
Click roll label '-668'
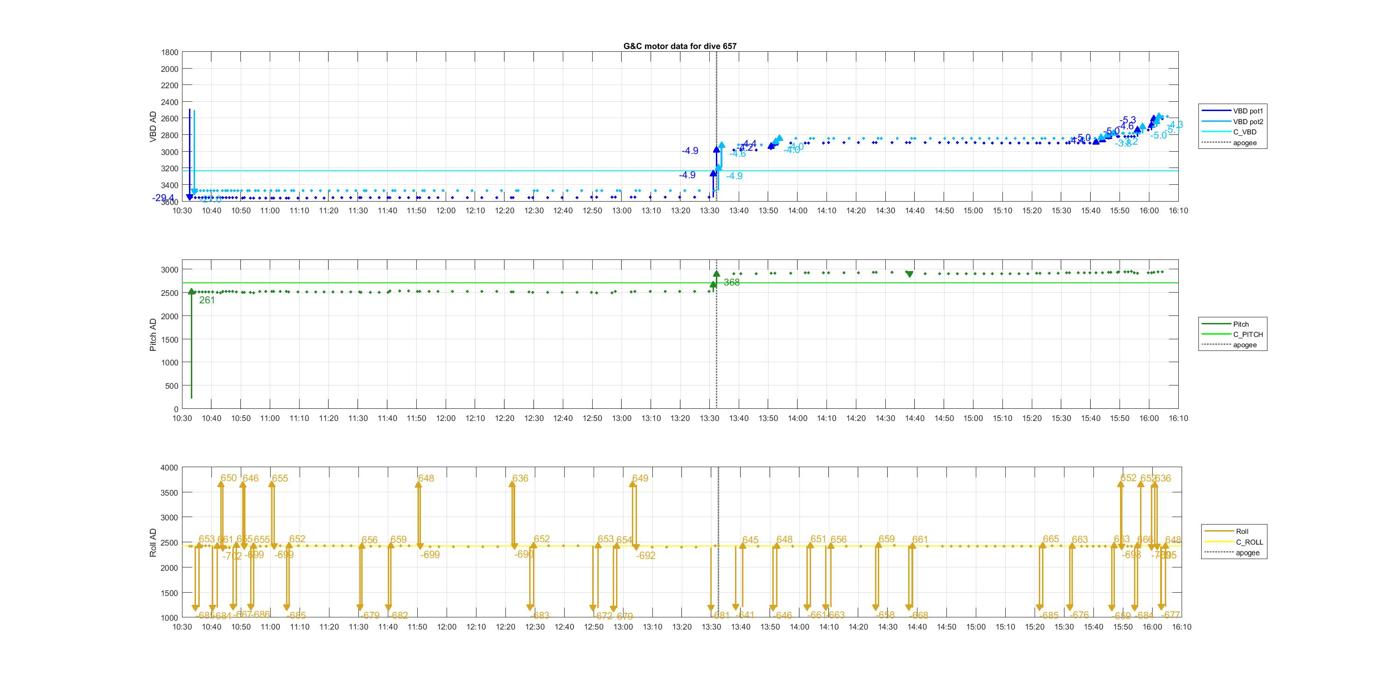tap(918, 615)
